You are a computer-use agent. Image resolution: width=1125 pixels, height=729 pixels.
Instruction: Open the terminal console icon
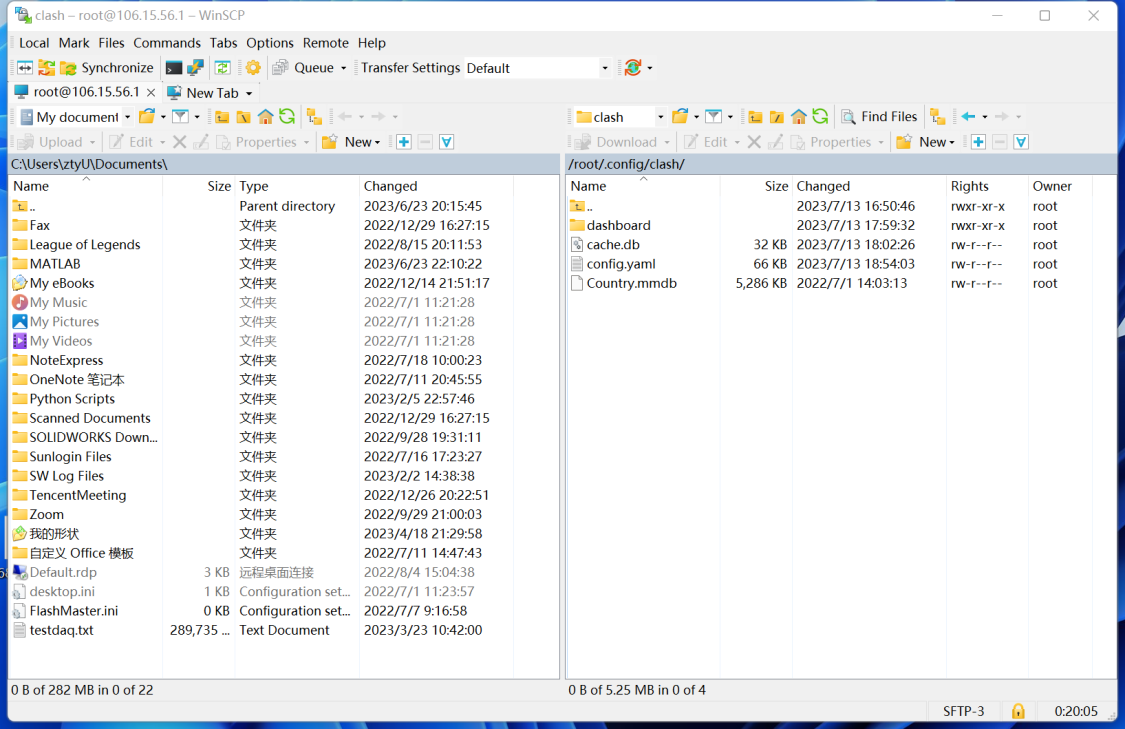point(174,67)
